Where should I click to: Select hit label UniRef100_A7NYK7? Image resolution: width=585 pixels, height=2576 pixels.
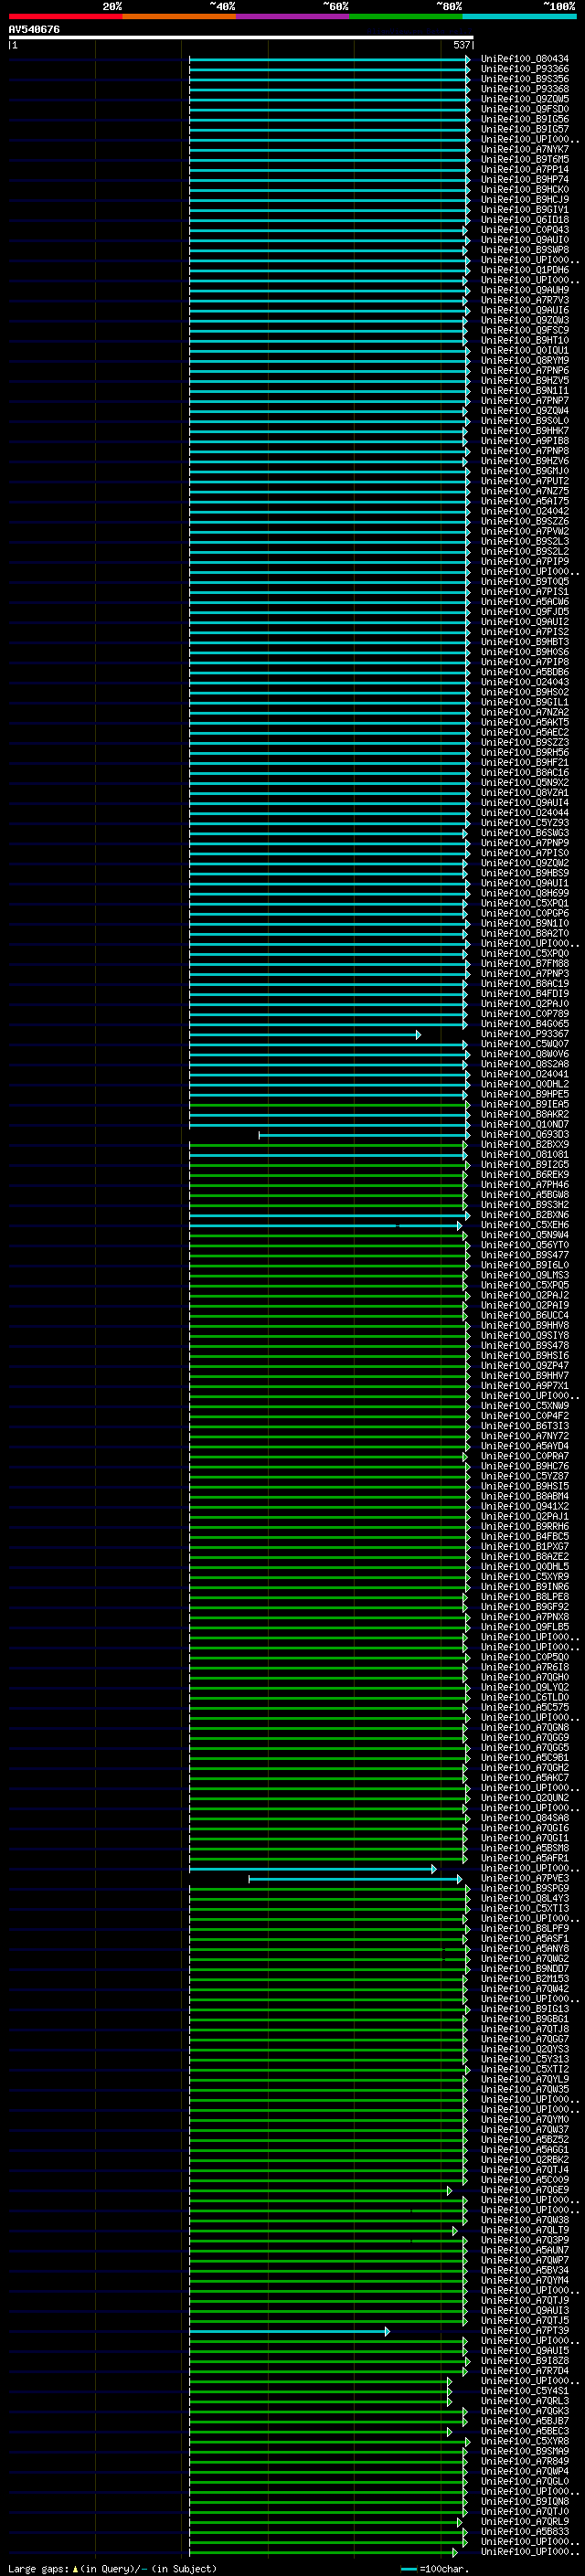[x=524, y=150]
